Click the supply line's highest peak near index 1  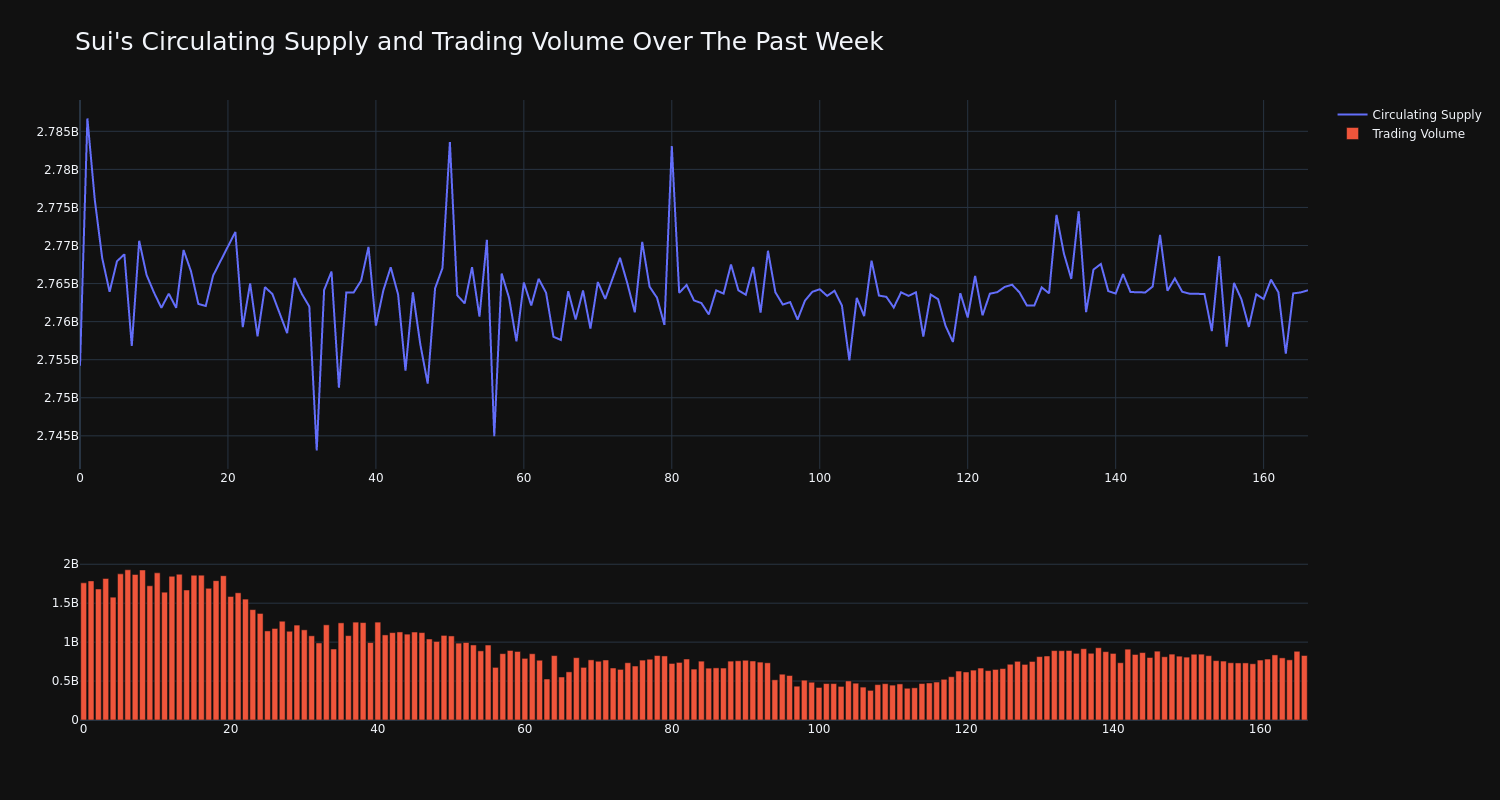[87, 119]
